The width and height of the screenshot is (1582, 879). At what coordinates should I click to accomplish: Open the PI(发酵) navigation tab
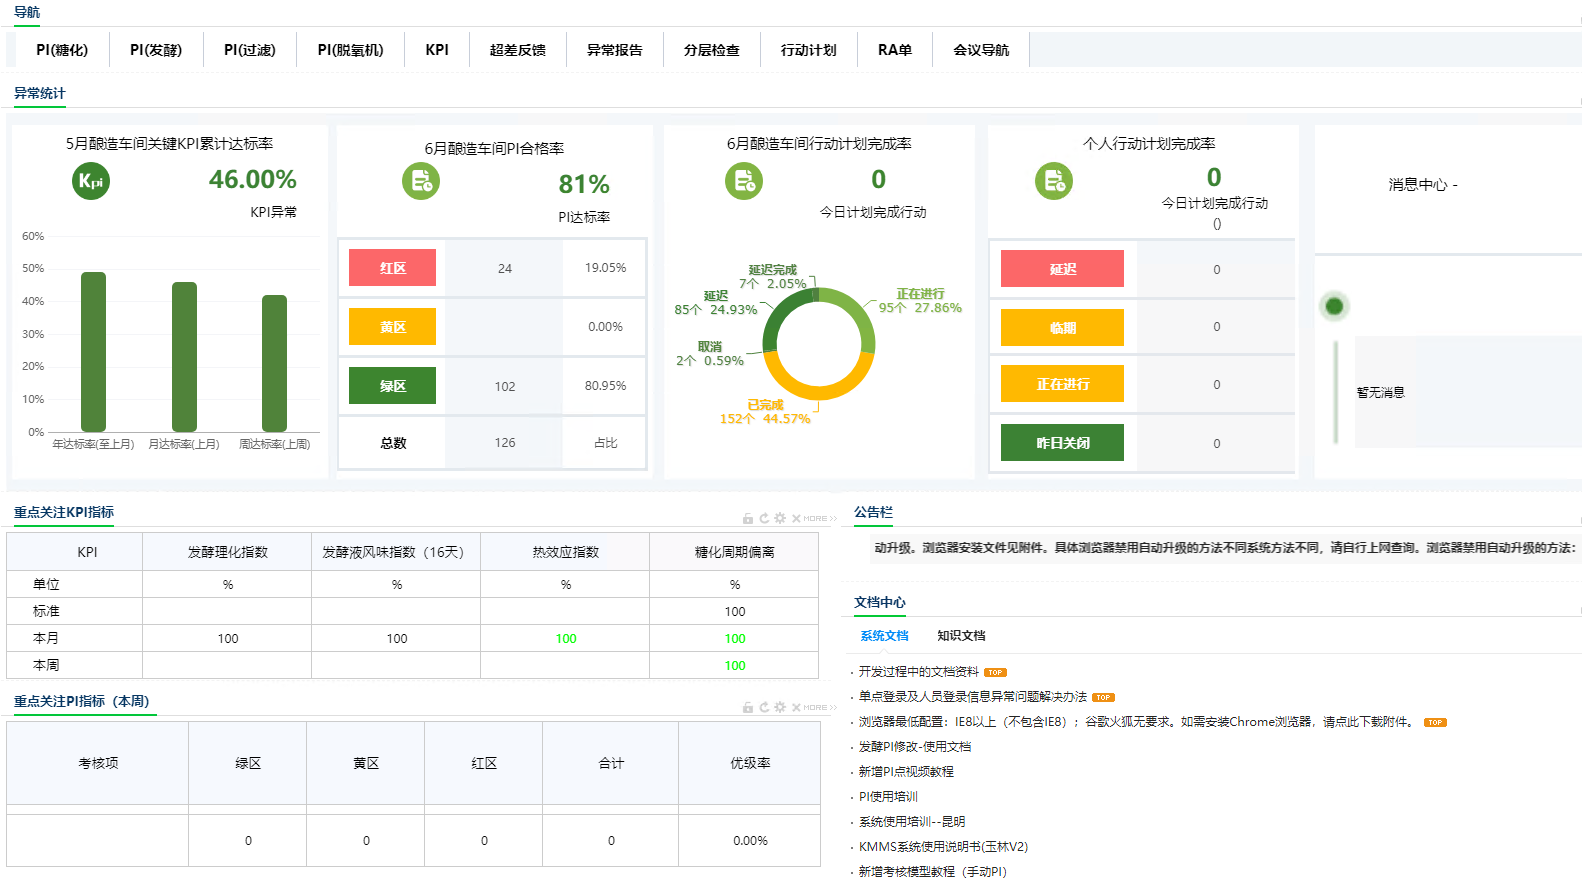coord(156,50)
